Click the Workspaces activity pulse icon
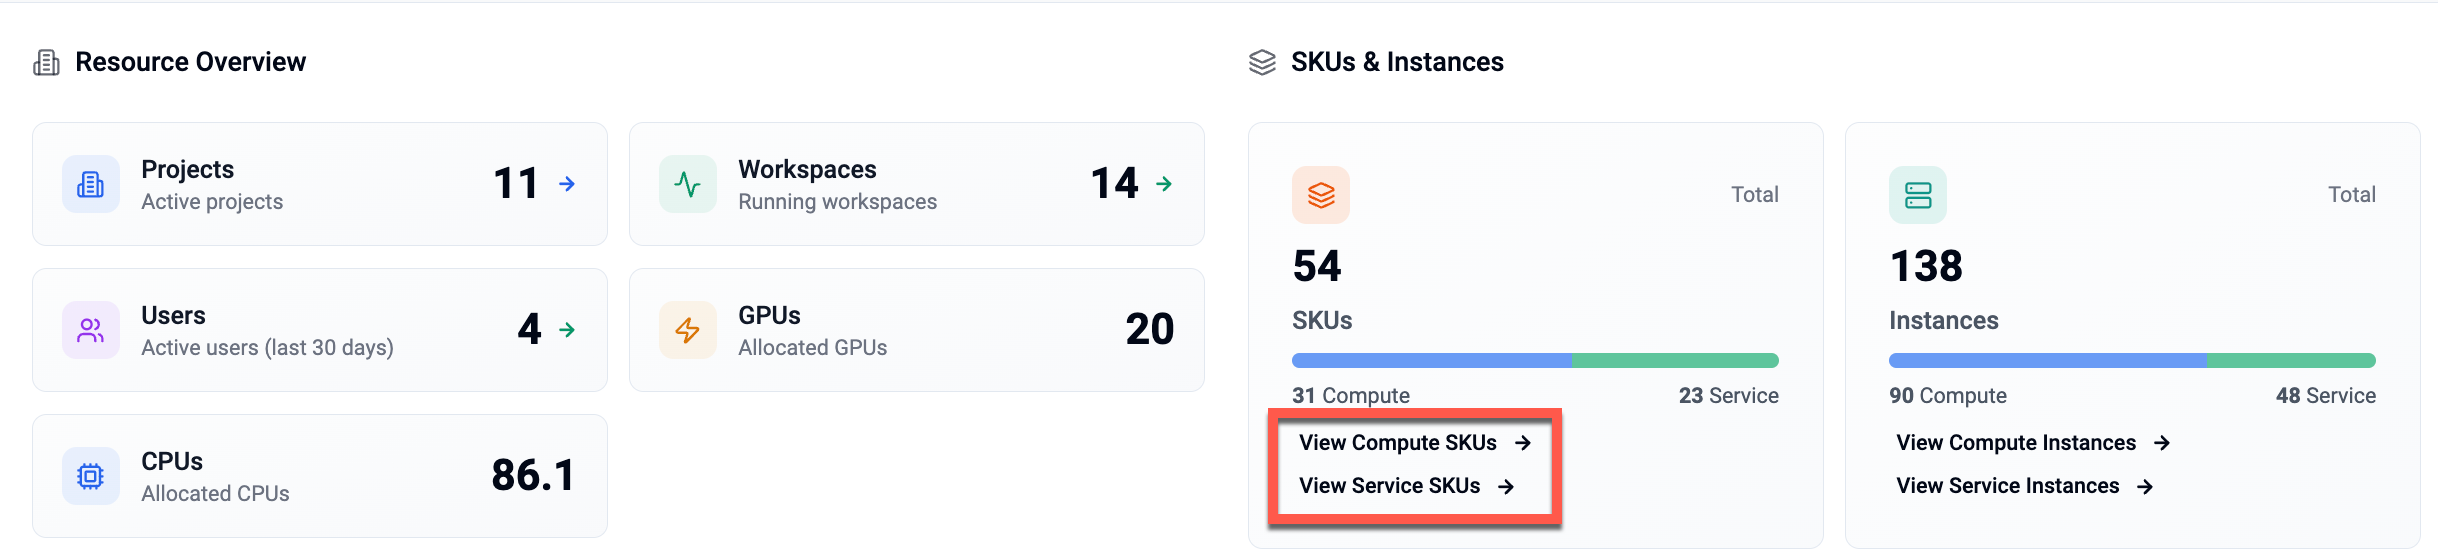Viewport: 2438px width, 558px height. (687, 184)
